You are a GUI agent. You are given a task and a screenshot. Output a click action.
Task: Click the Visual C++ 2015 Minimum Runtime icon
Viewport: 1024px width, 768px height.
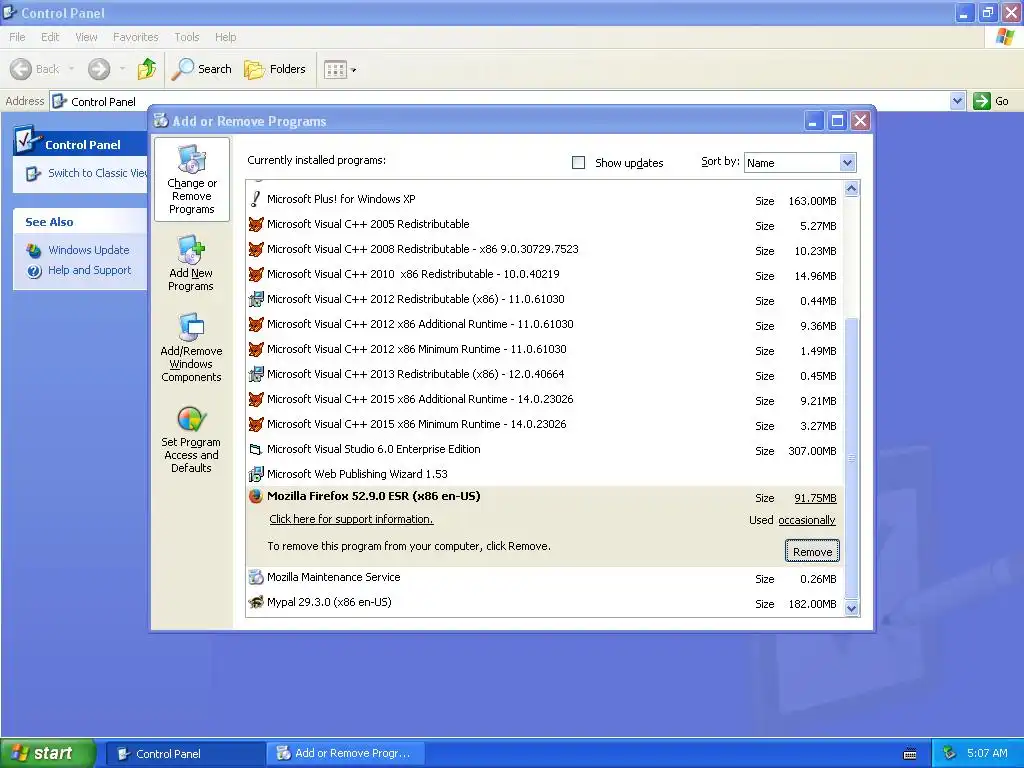tap(256, 424)
